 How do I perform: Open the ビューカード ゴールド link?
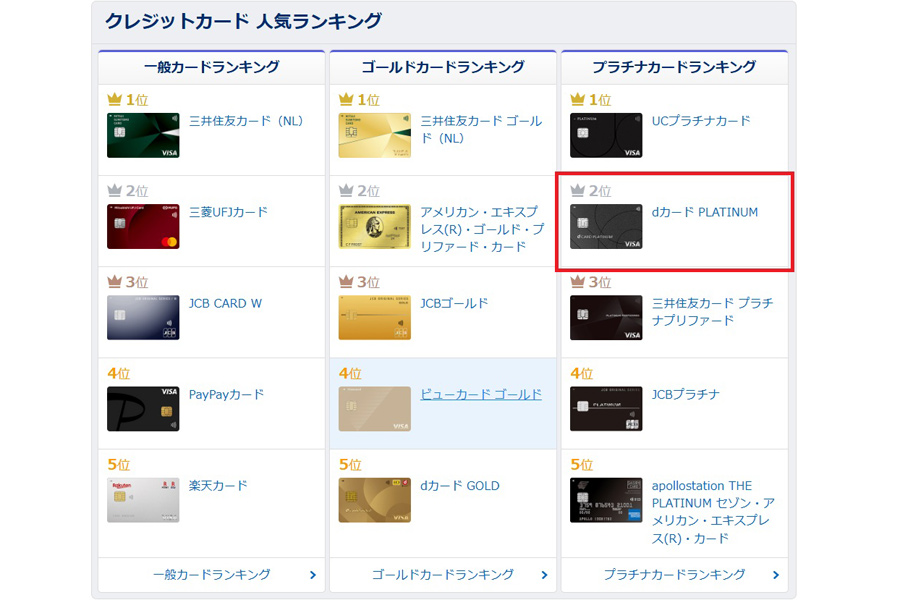tap(481, 394)
